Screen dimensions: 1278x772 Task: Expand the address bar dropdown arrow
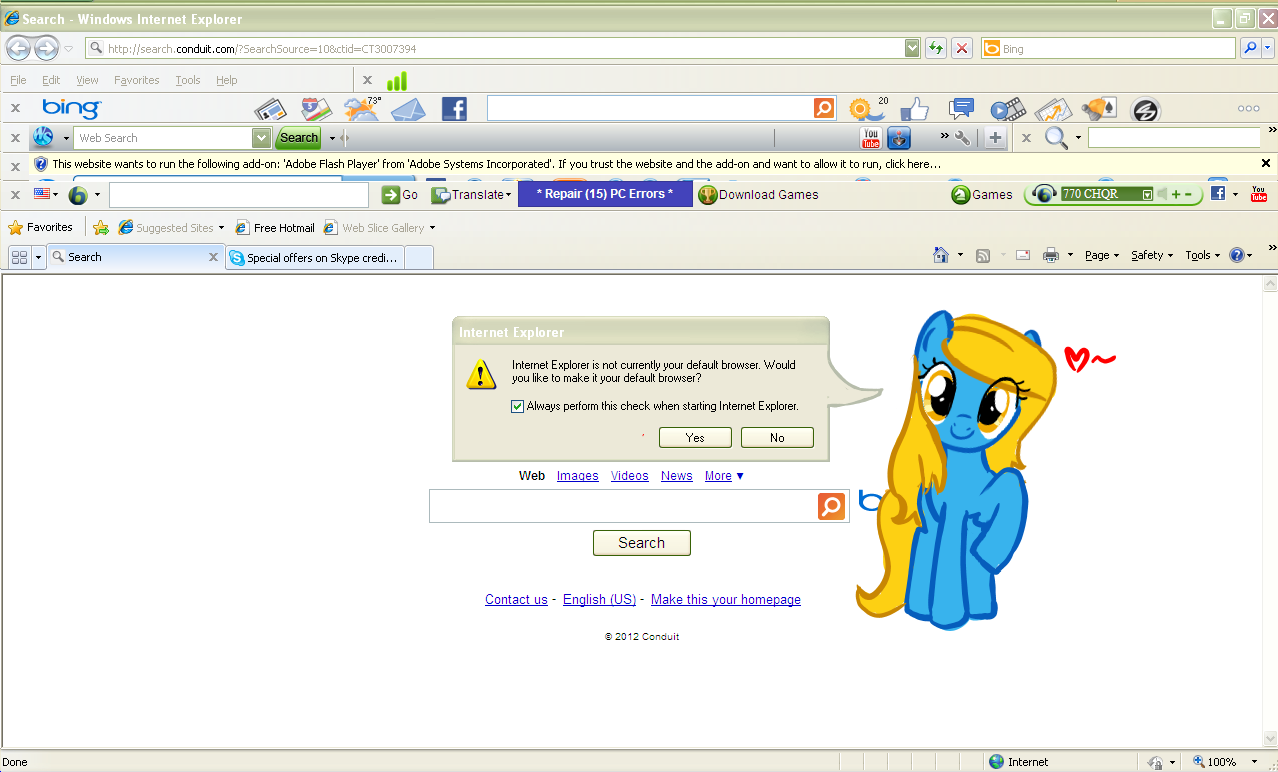pyautogui.click(x=912, y=48)
